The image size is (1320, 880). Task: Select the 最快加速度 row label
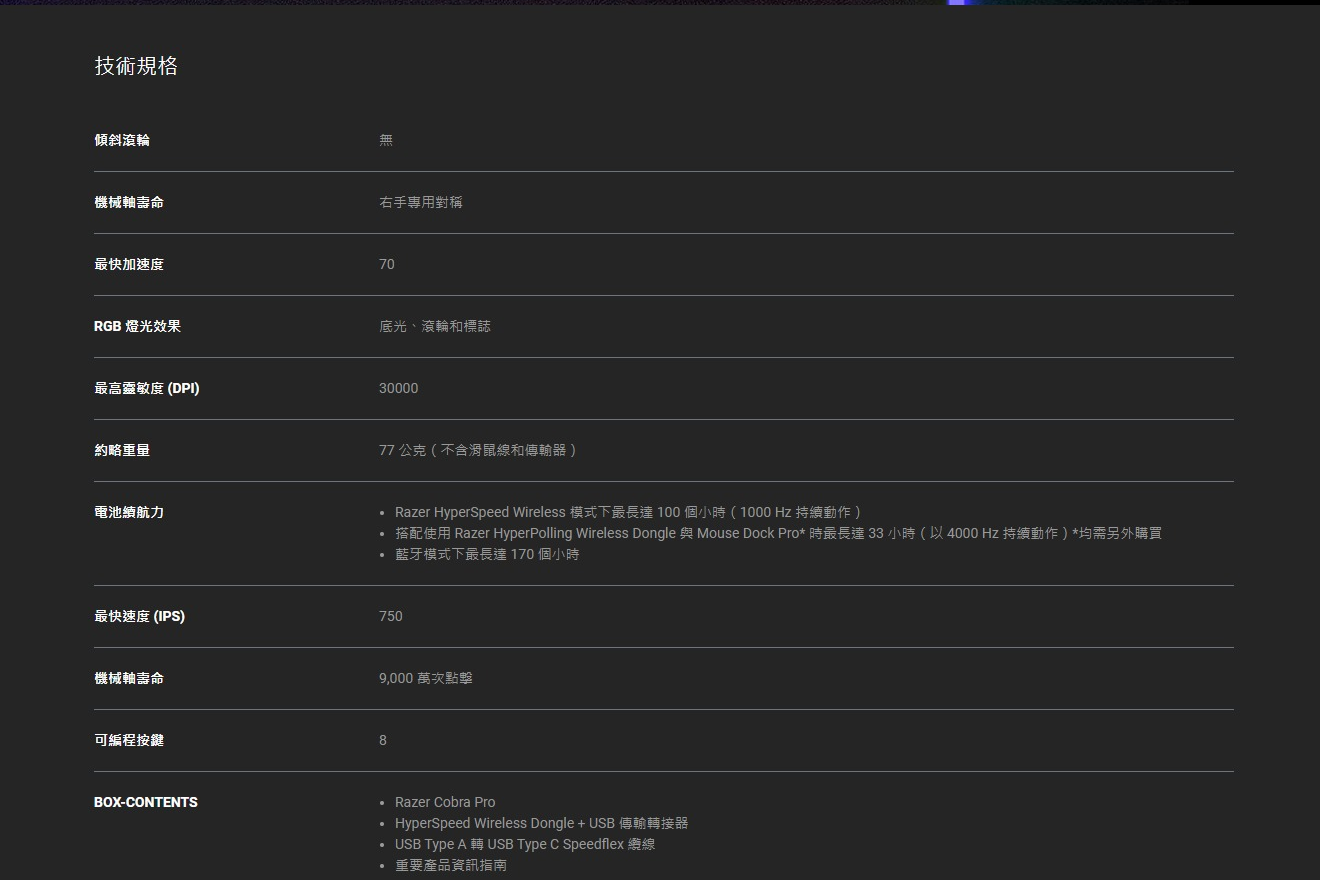click(129, 264)
